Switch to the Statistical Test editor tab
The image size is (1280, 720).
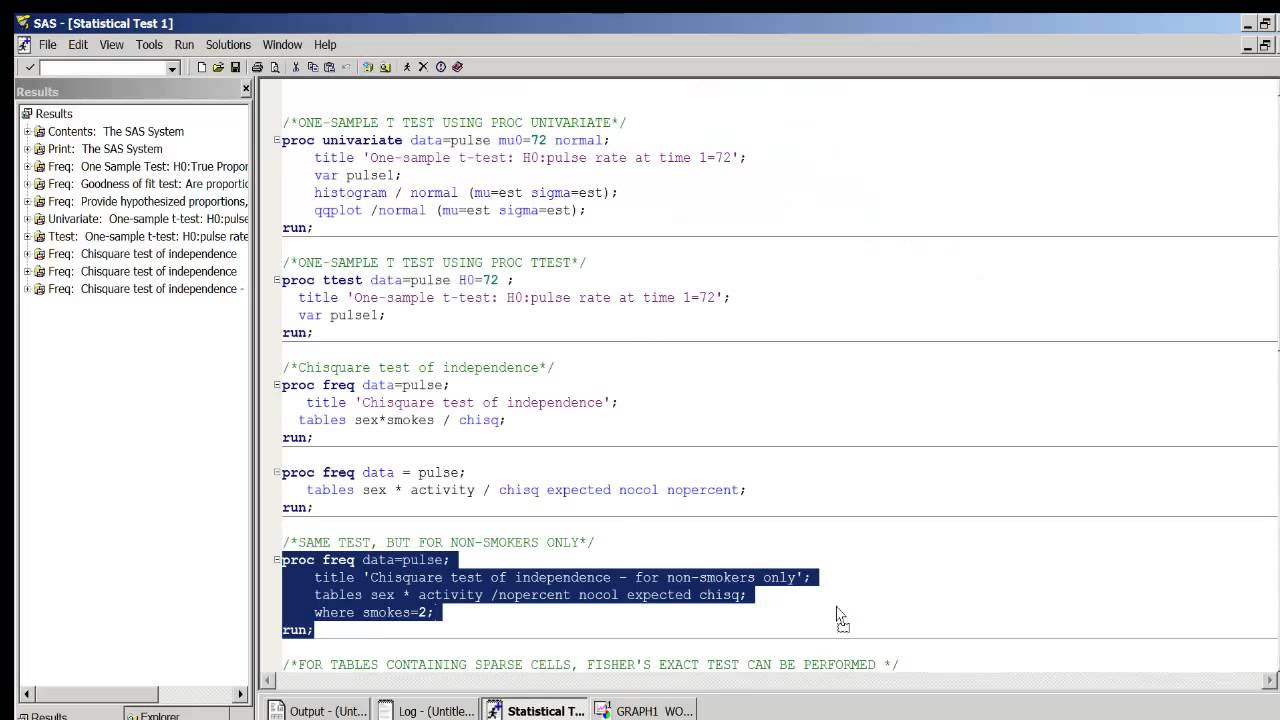click(535, 711)
